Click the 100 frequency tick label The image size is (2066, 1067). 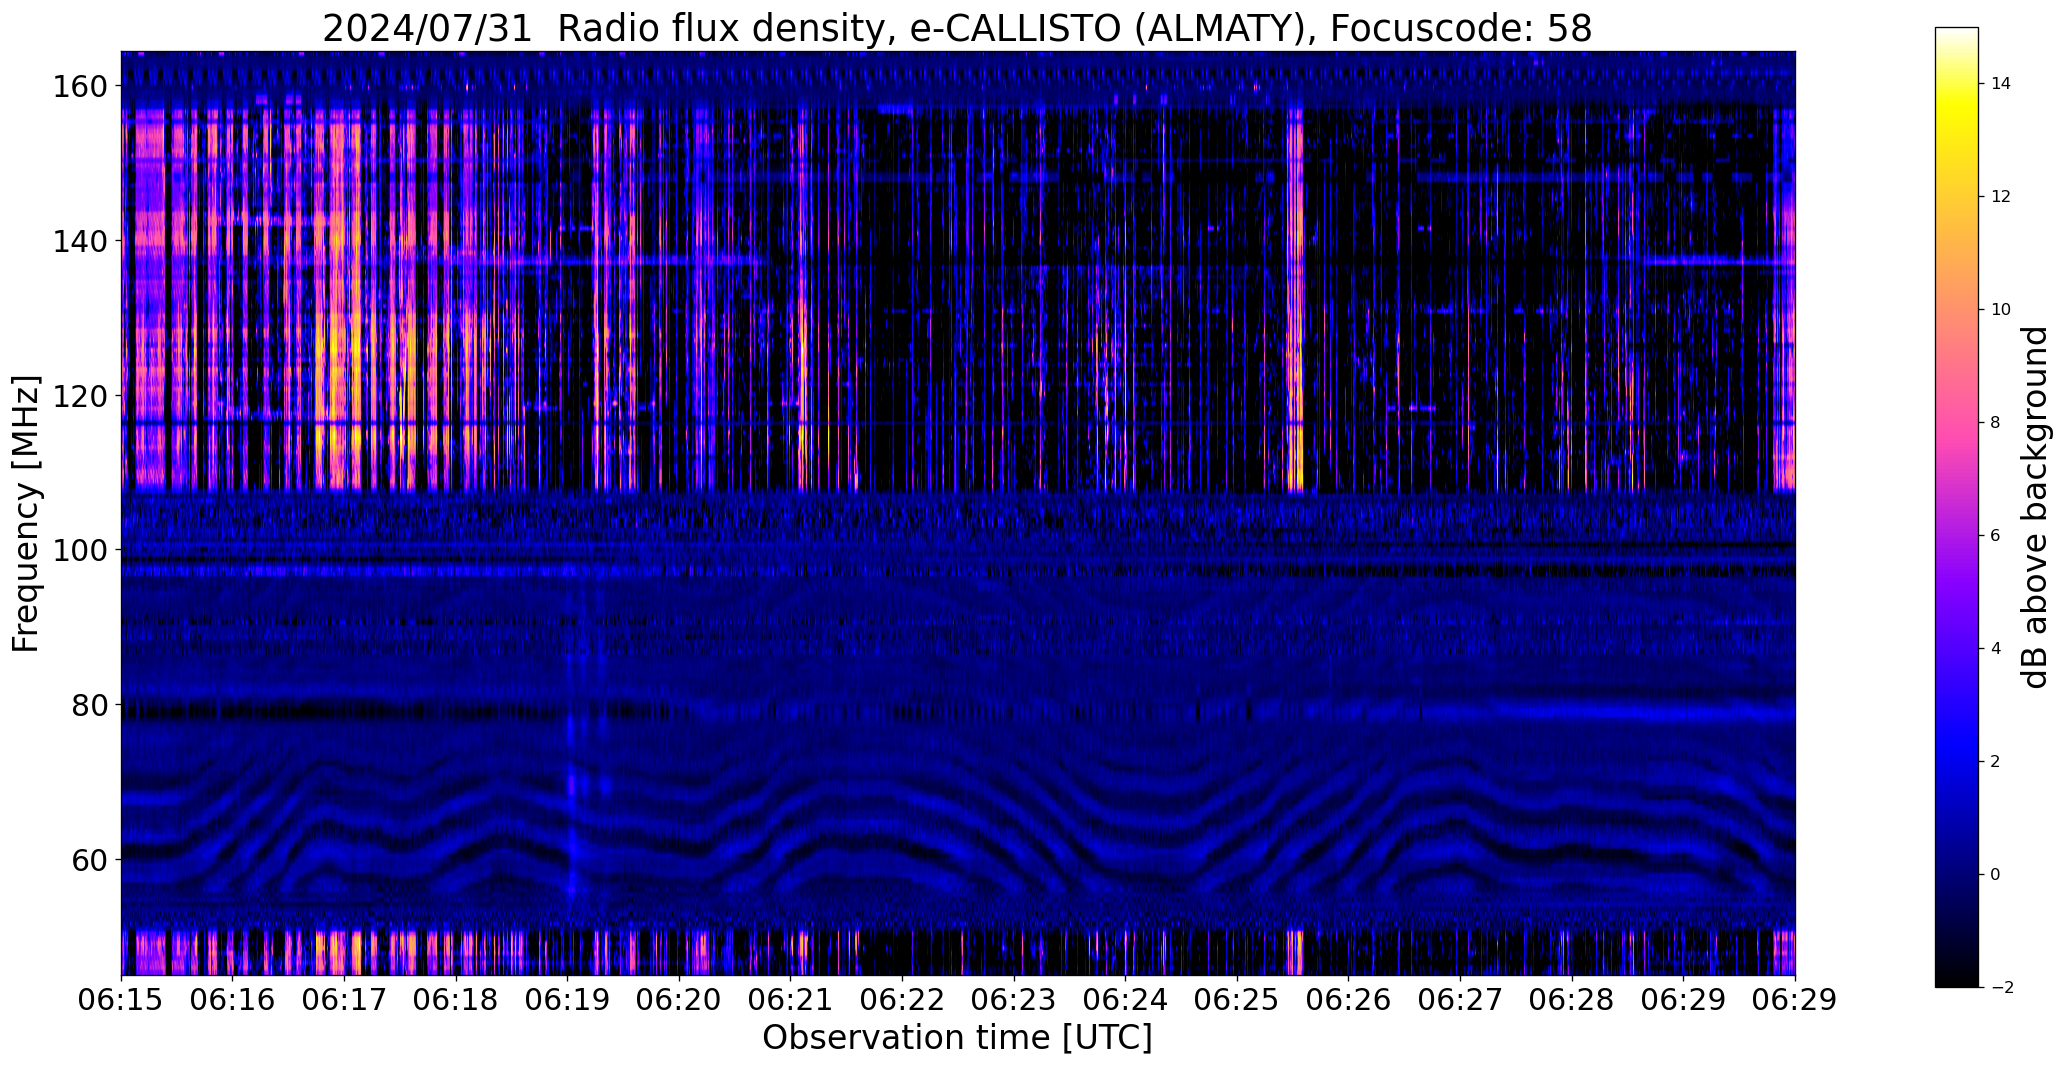pyautogui.click(x=79, y=550)
